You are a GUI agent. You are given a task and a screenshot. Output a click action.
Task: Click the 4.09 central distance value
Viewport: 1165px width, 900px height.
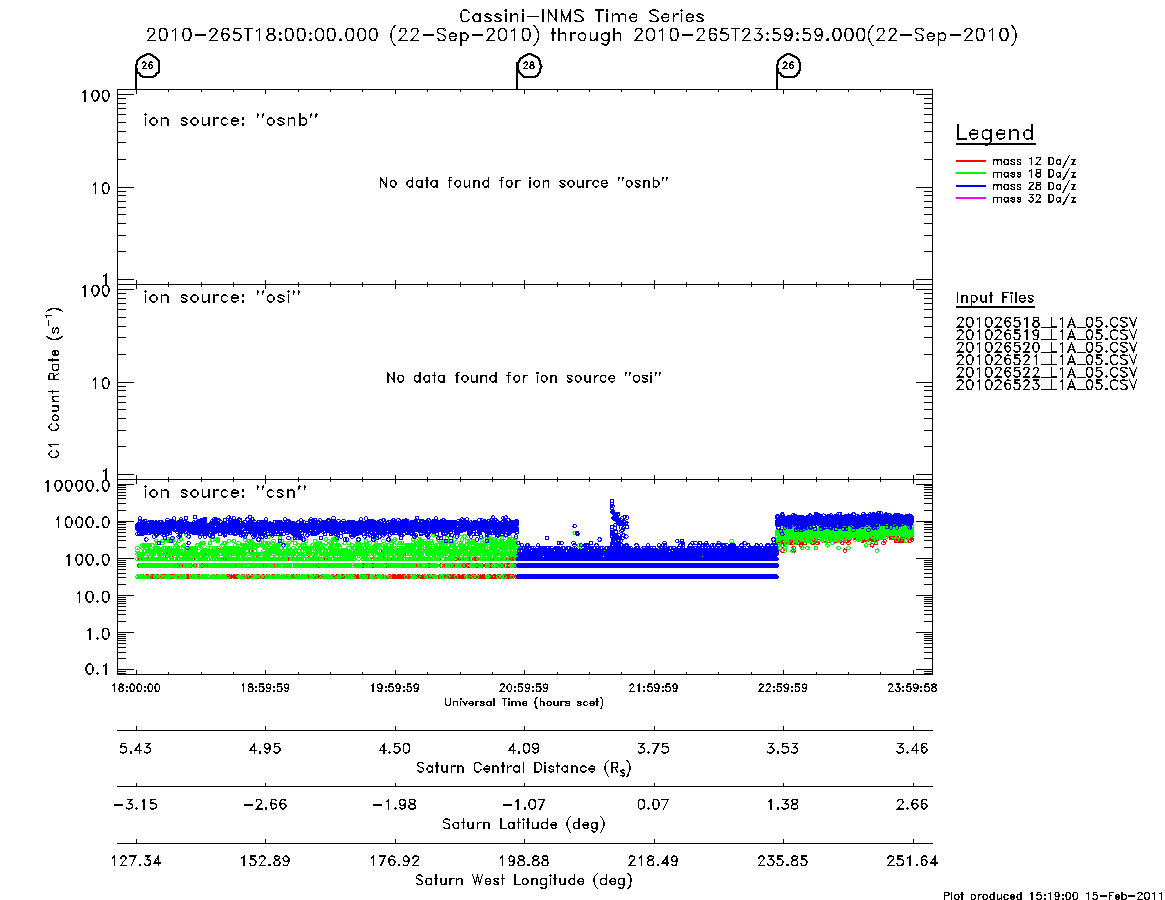[x=524, y=748]
